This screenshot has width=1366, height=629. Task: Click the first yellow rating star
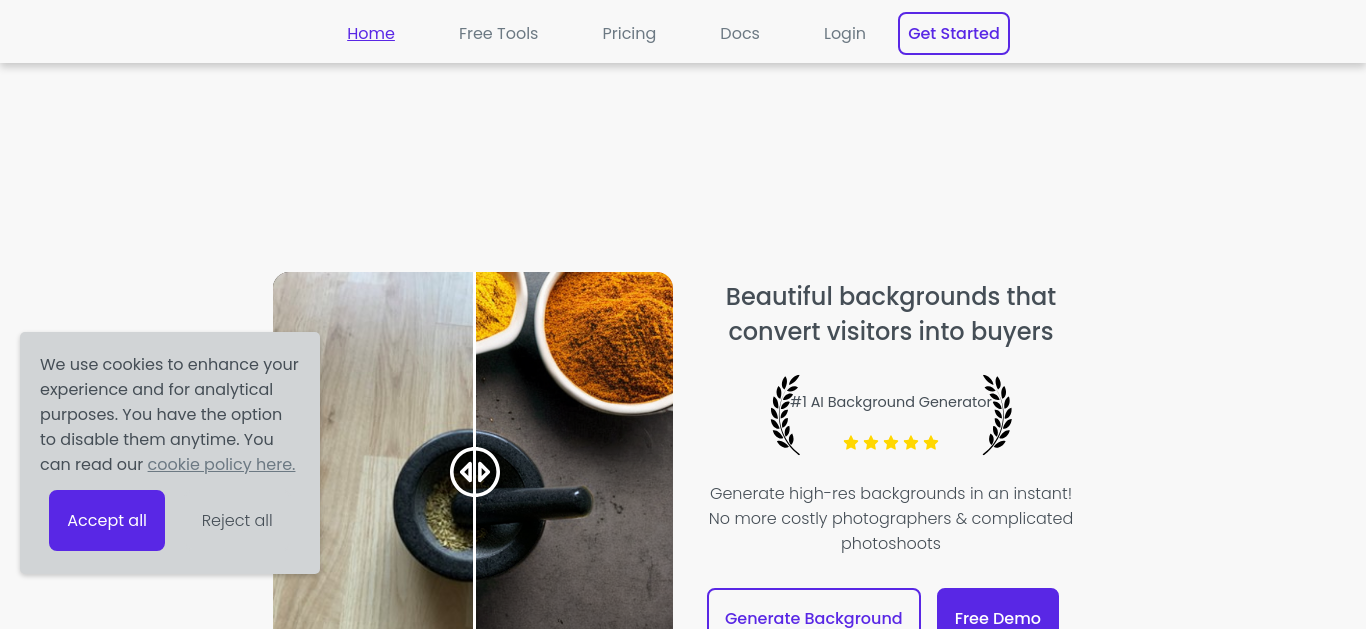pos(851,443)
